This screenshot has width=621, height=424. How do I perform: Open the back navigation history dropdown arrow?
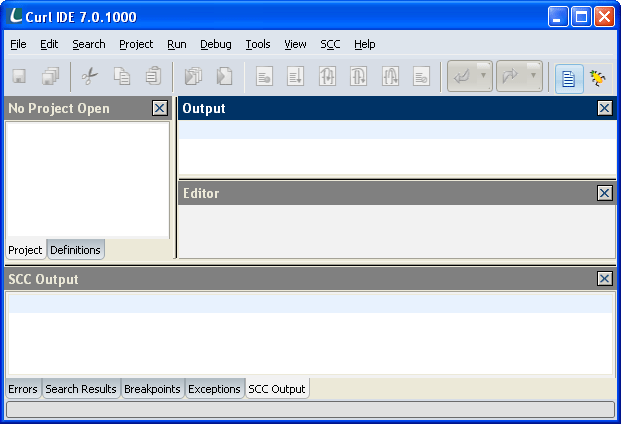pyautogui.click(x=484, y=76)
